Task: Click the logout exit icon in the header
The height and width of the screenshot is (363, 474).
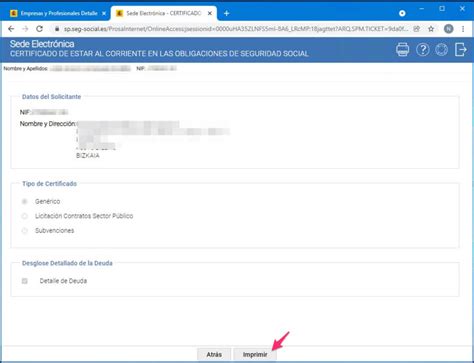Action: (461, 50)
